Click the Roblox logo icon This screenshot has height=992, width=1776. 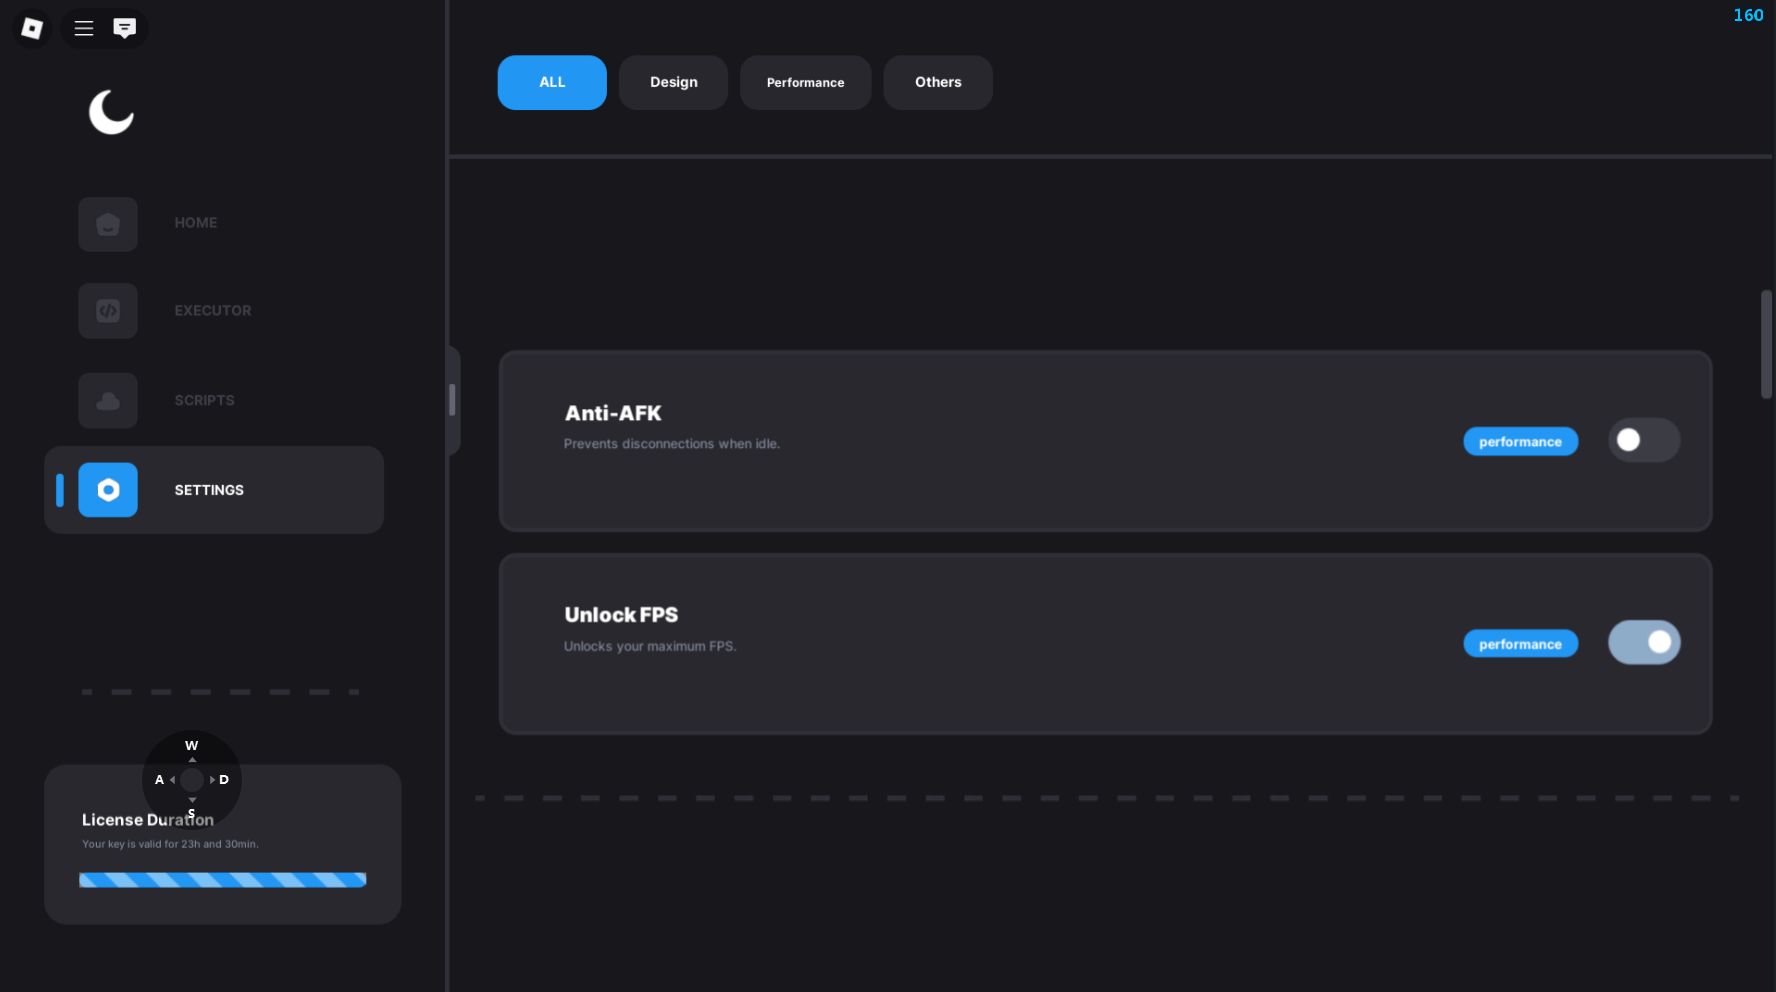coord(32,28)
